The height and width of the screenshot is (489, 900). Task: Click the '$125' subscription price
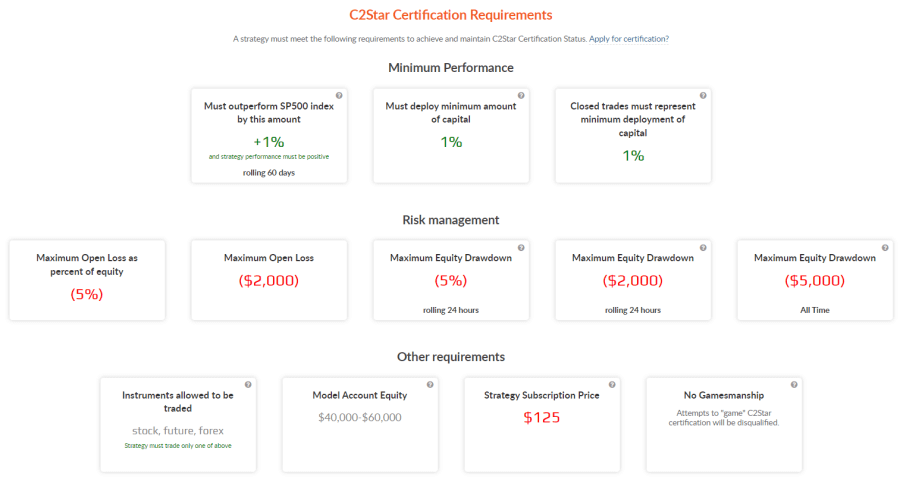click(x=541, y=417)
